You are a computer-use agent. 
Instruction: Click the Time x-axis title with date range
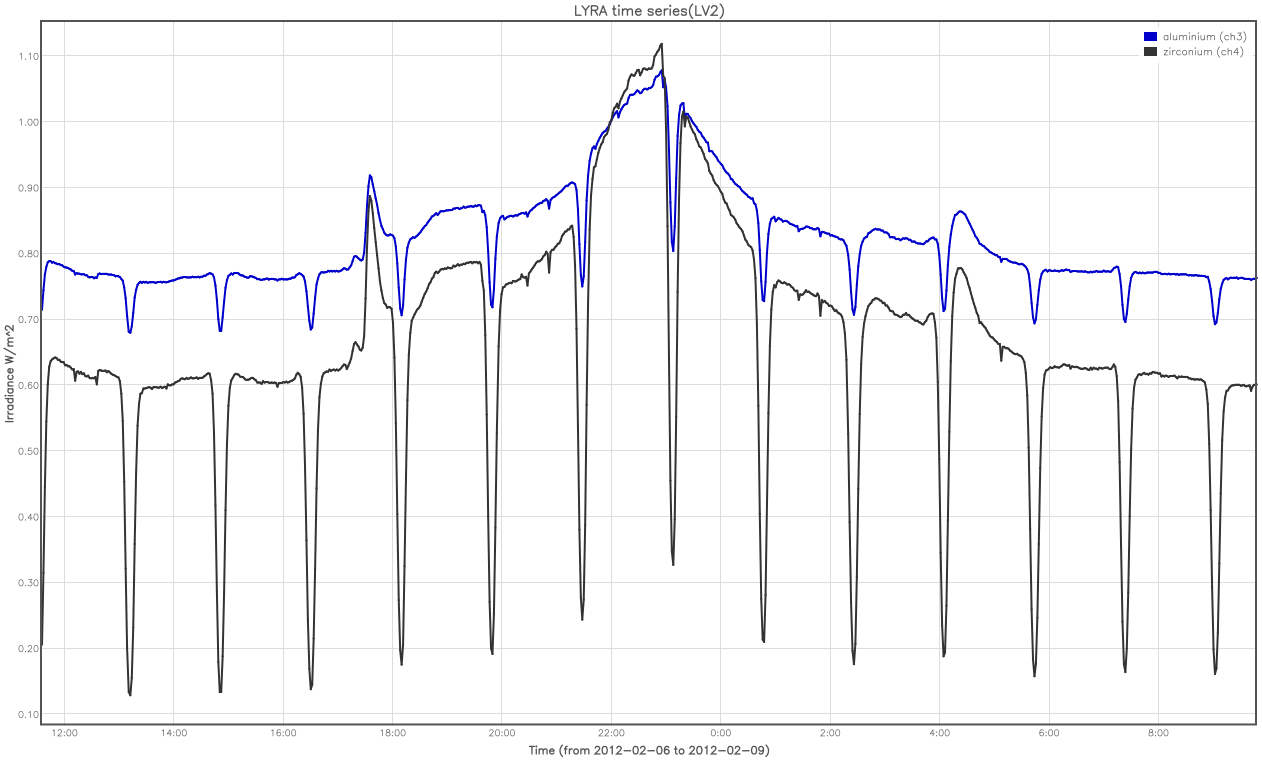[649, 750]
